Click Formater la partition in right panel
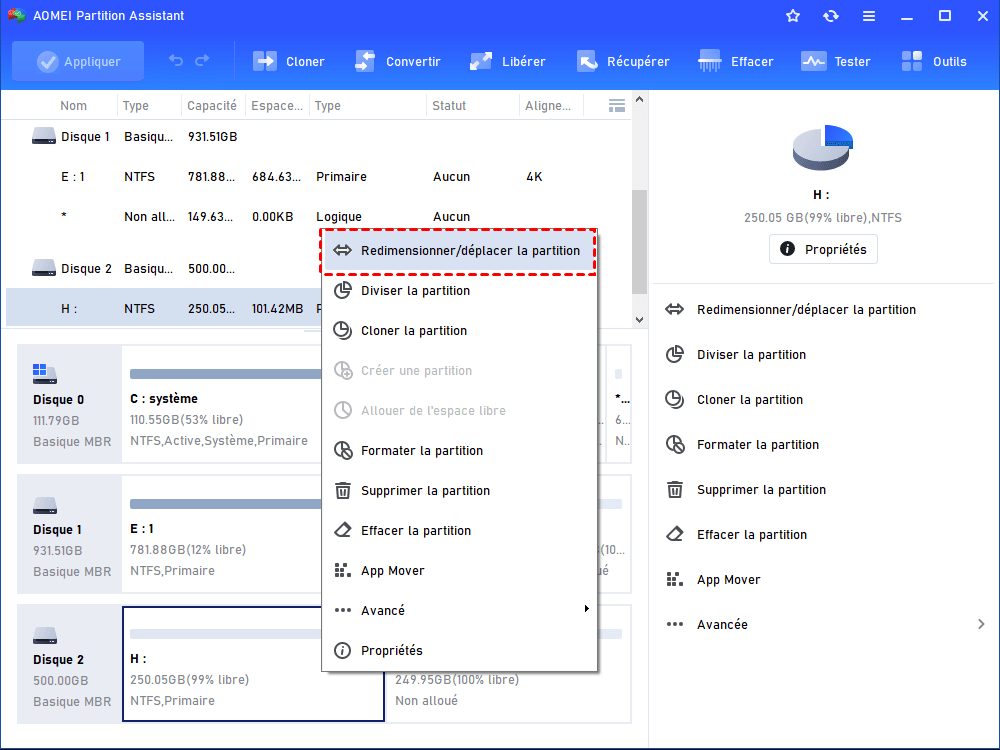 click(x=758, y=445)
